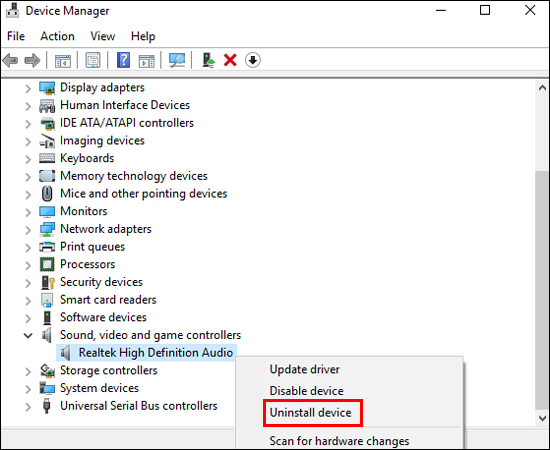Image resolution: width=550 pixels, height=450 pixels.
Task: Click the Print queues printer icon
Action: 47,247
